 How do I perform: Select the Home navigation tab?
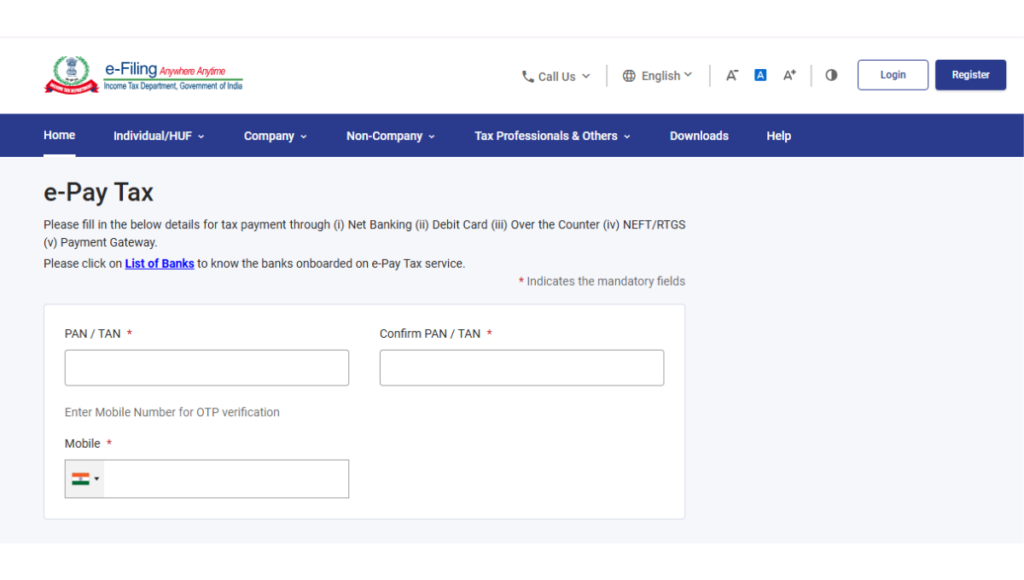[59, 134]
